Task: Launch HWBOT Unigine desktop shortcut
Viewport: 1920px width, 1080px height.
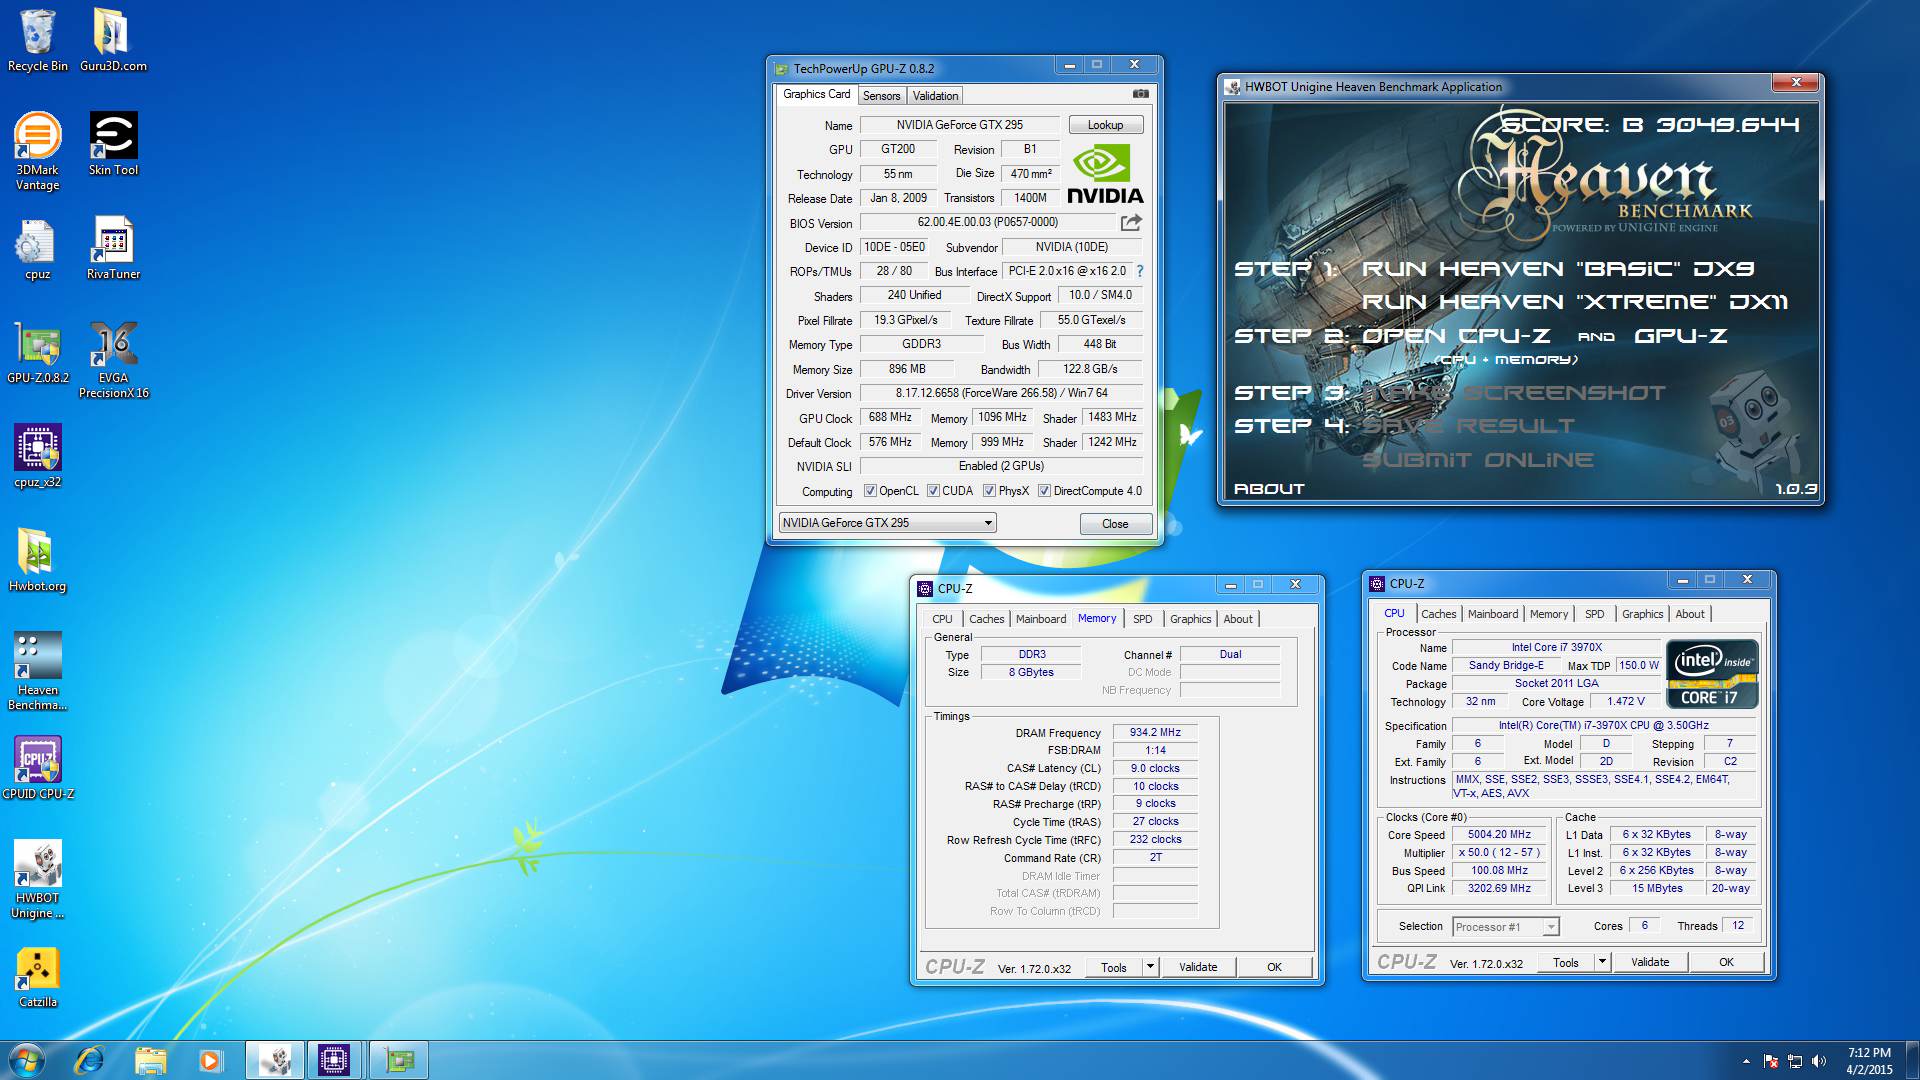Action: click(x=38, y=879)
